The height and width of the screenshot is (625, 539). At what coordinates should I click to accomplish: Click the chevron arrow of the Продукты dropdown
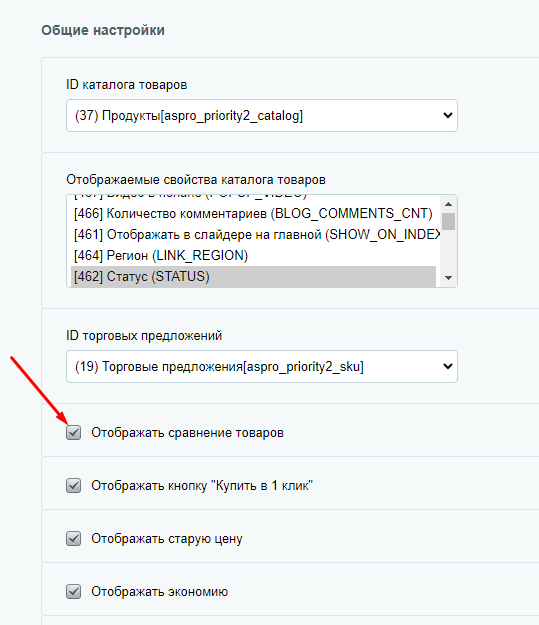[448, 116]
